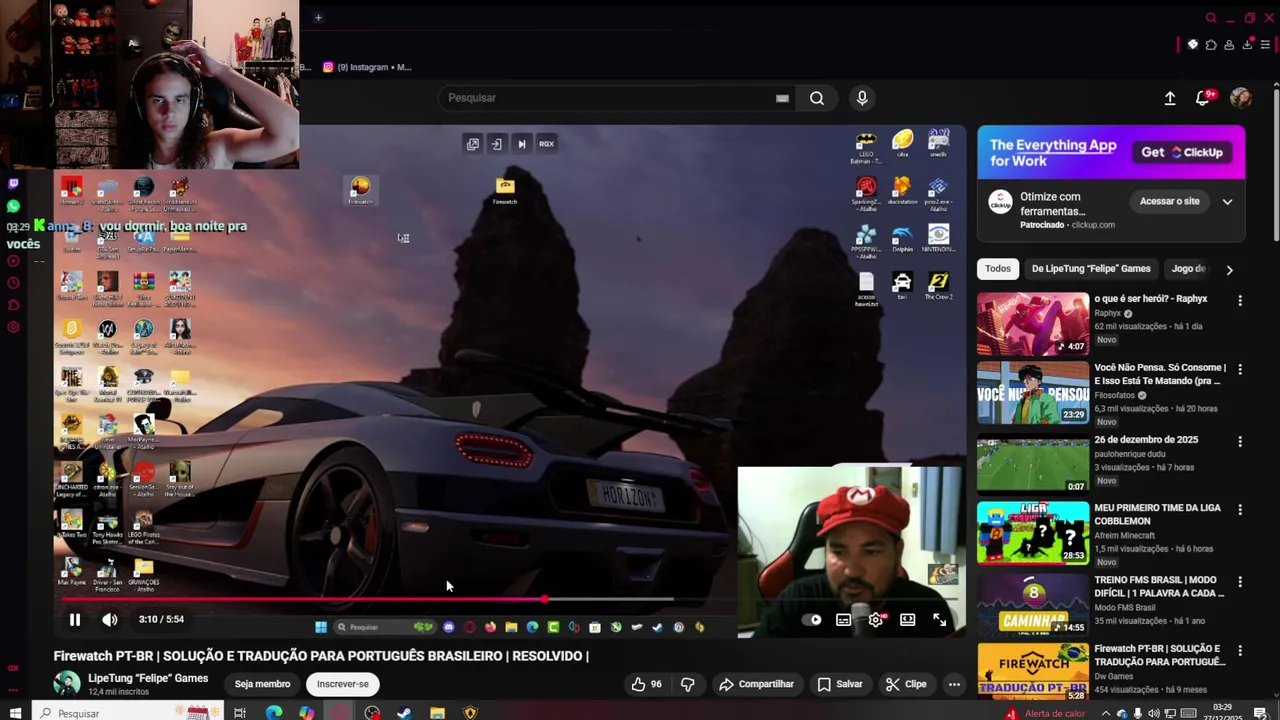Expand the filter chips with the right arrow
Viewport: 1280px width, 720px height.
coord(1229,269)
